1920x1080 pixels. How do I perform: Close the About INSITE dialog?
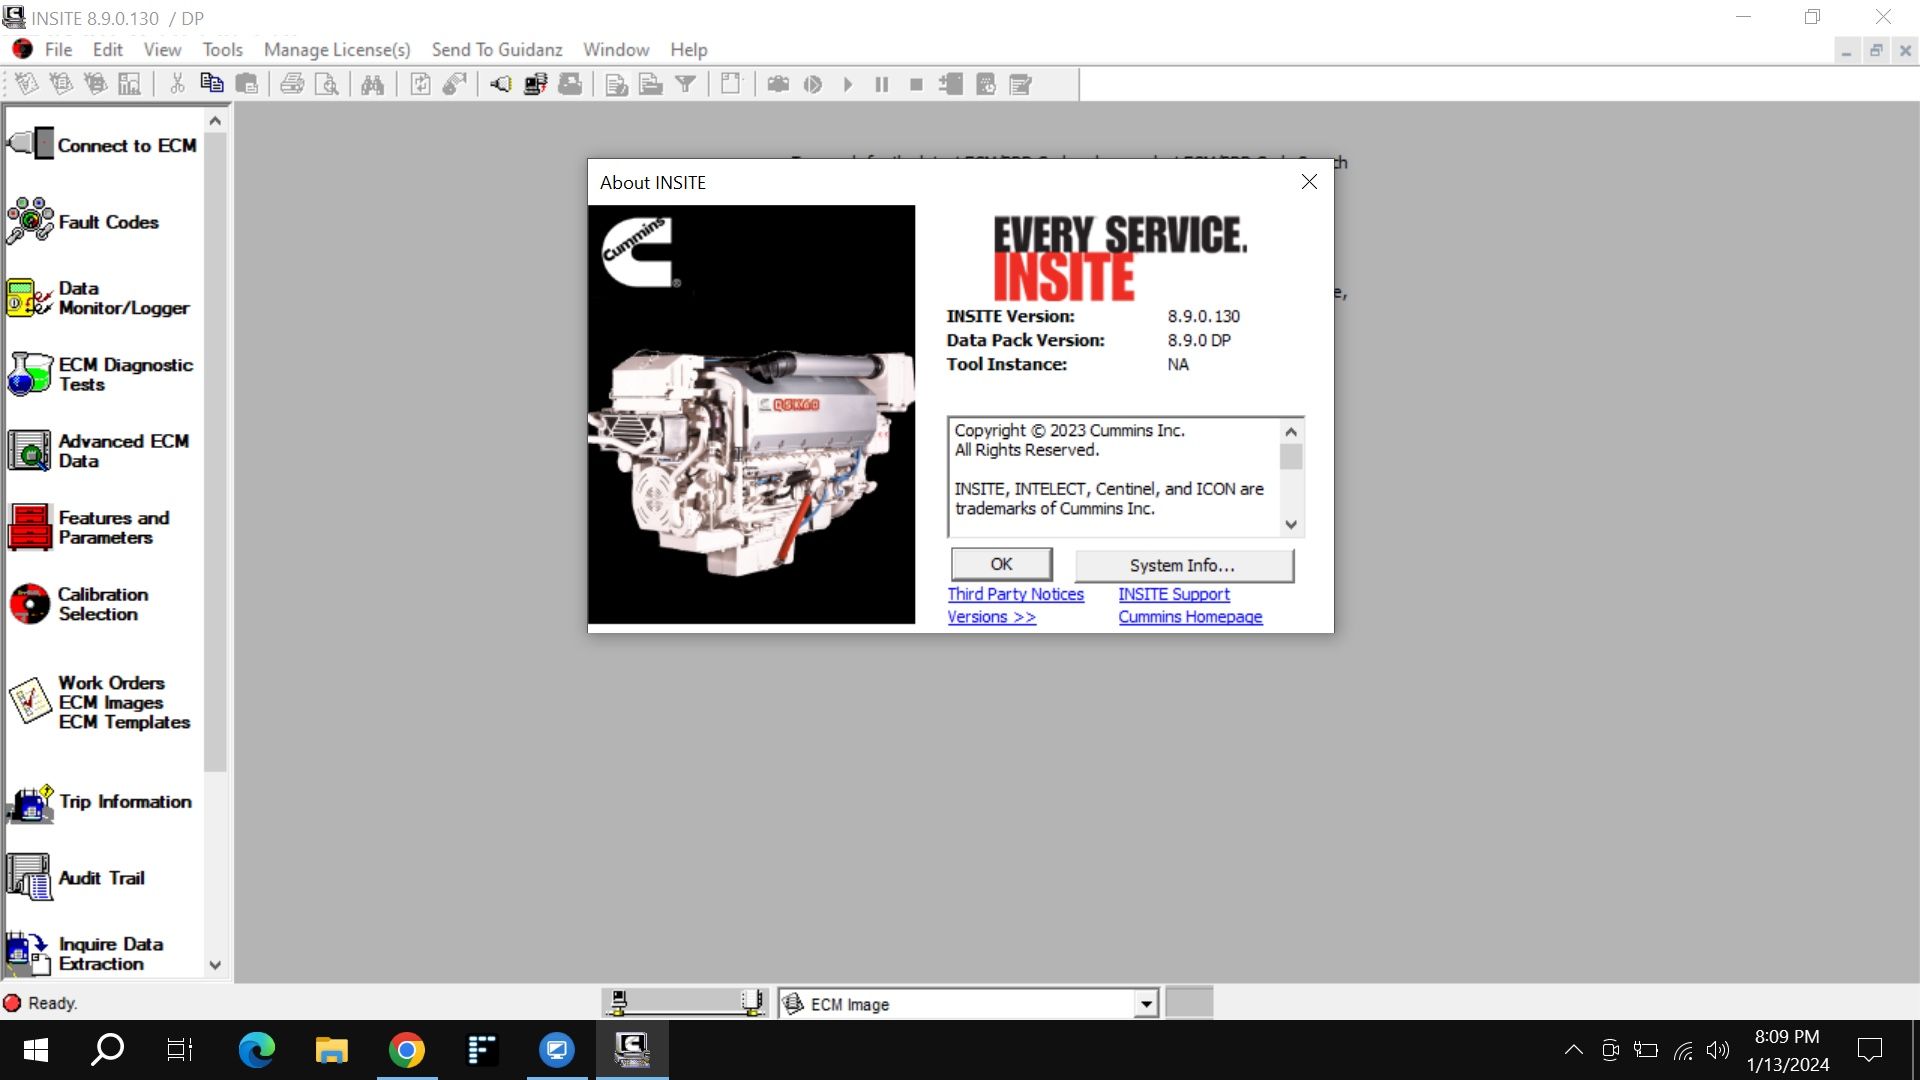(1309, 182)
